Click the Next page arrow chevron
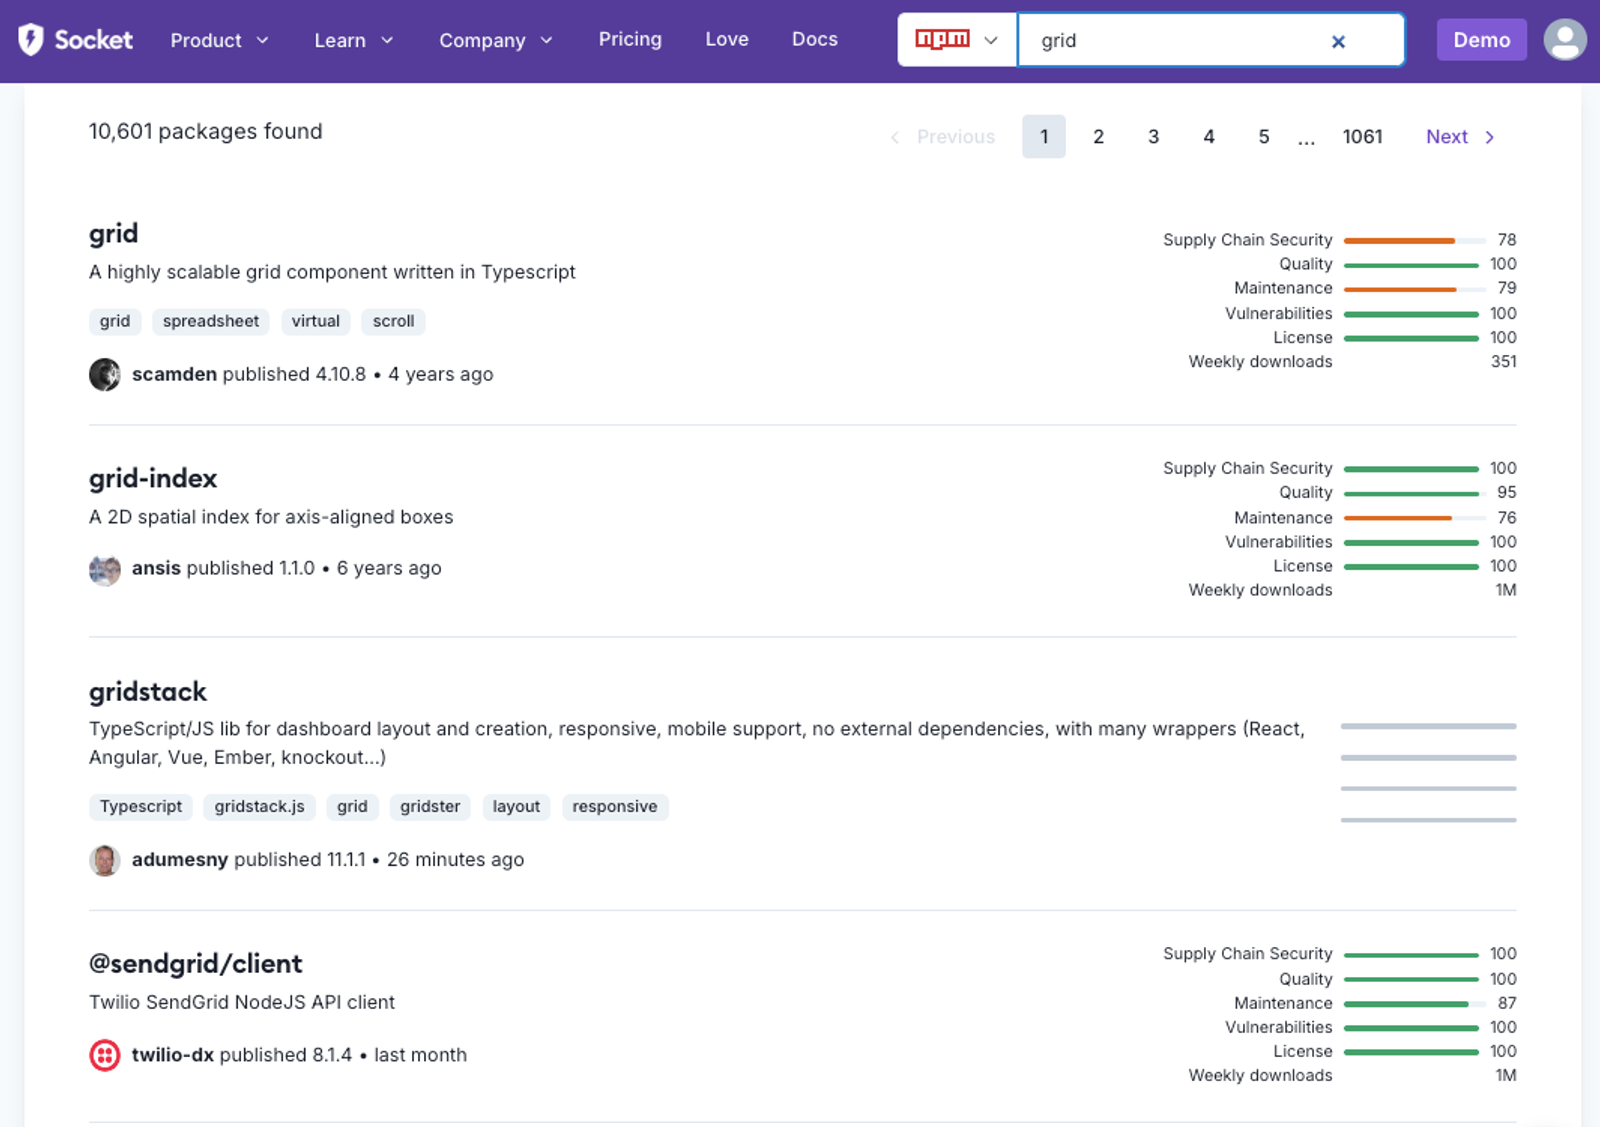 1489,137
